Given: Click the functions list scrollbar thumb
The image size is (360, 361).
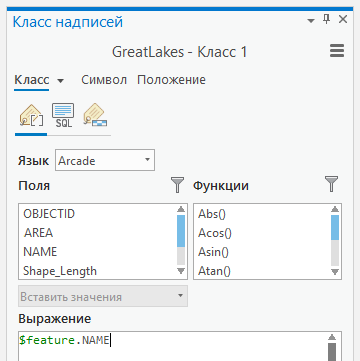Looking at the screenshot, I should [335, 227].
